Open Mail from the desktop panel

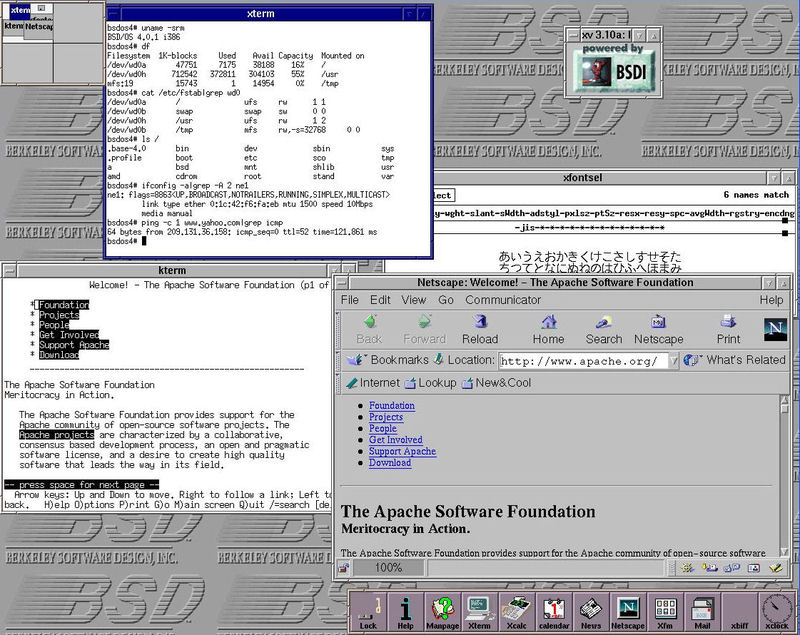(x=703, y=612)
